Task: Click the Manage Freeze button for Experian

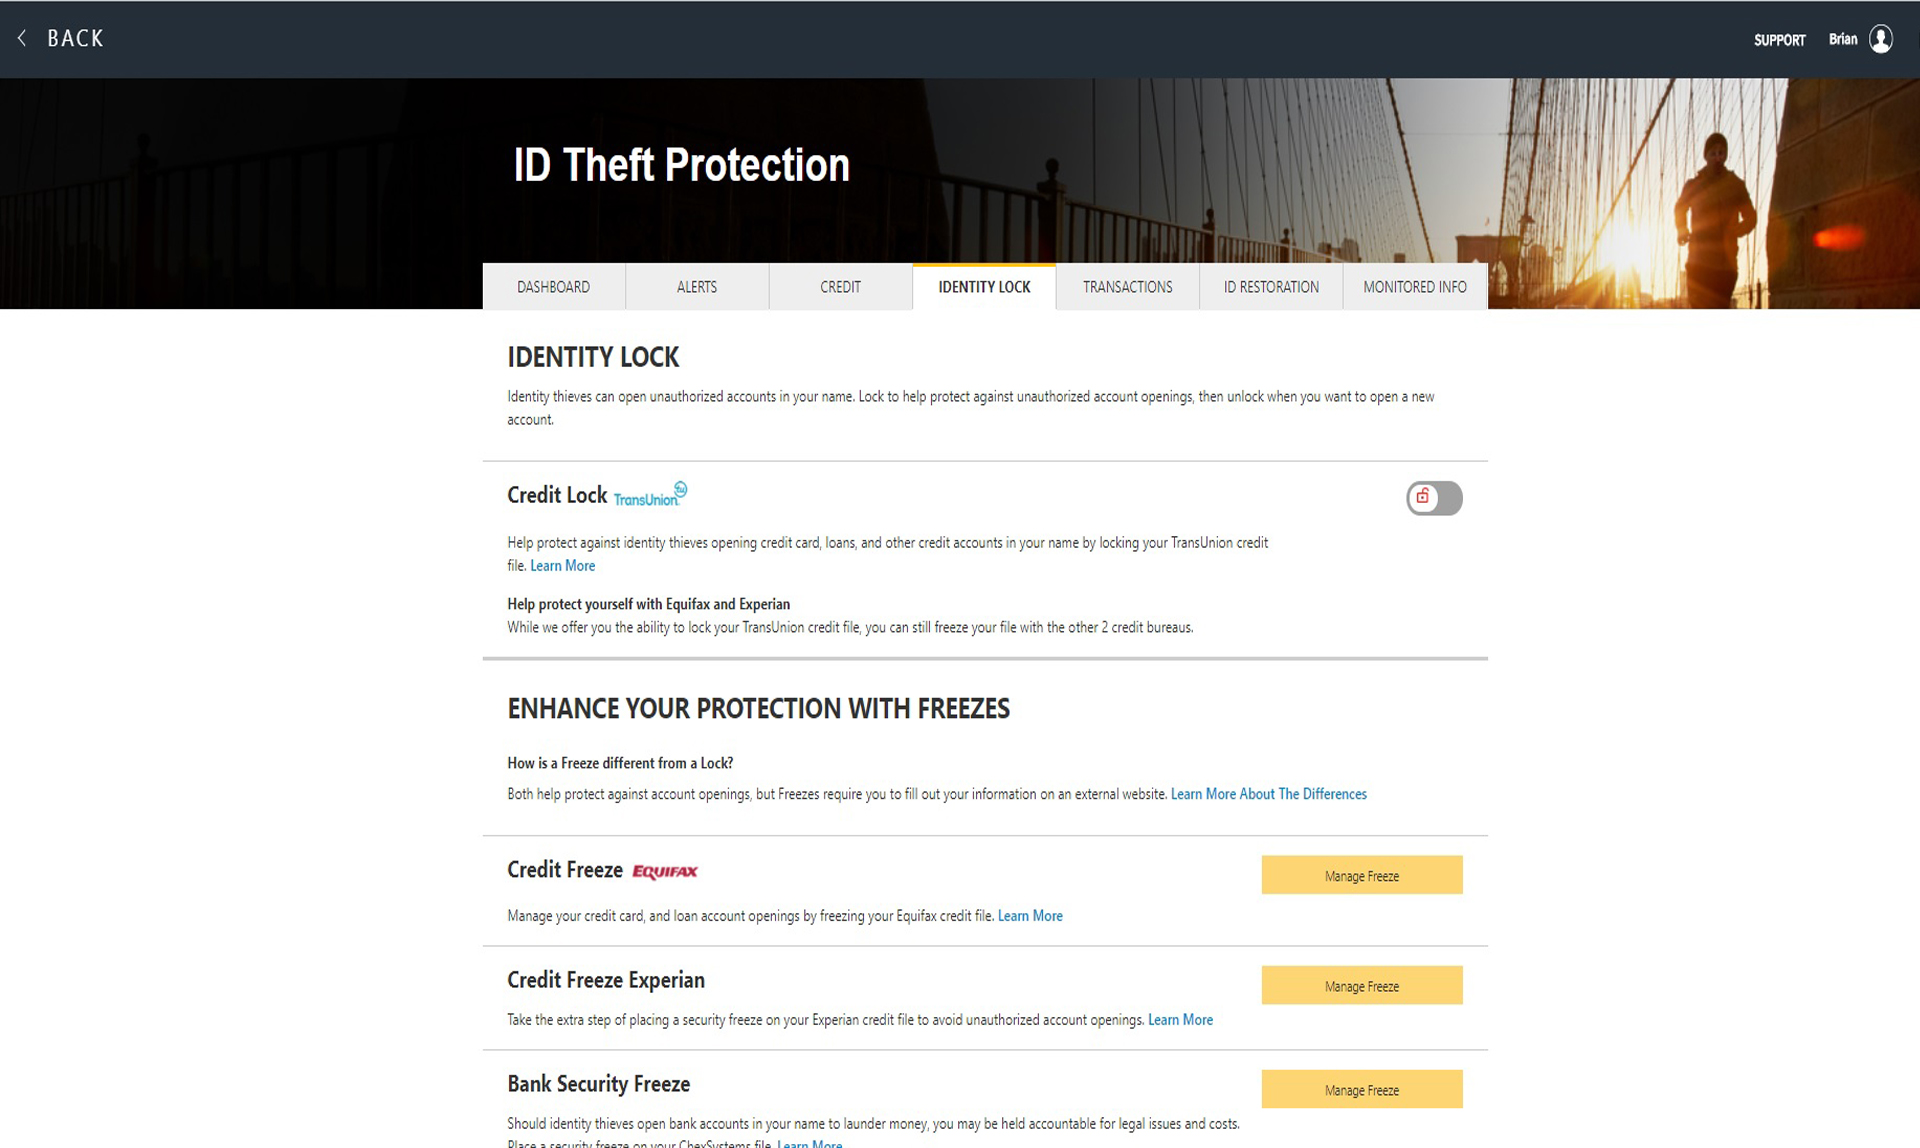Action: [x=1361, y=985]
